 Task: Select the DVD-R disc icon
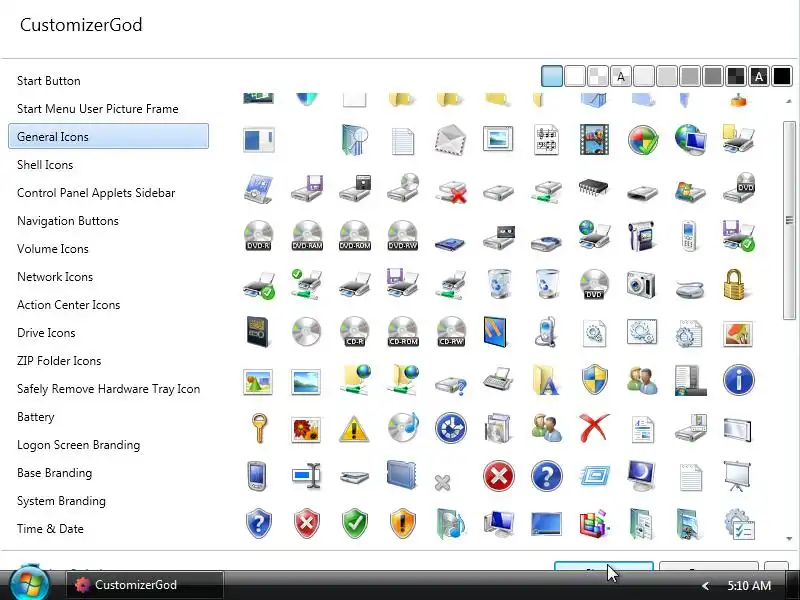point(259,236)
